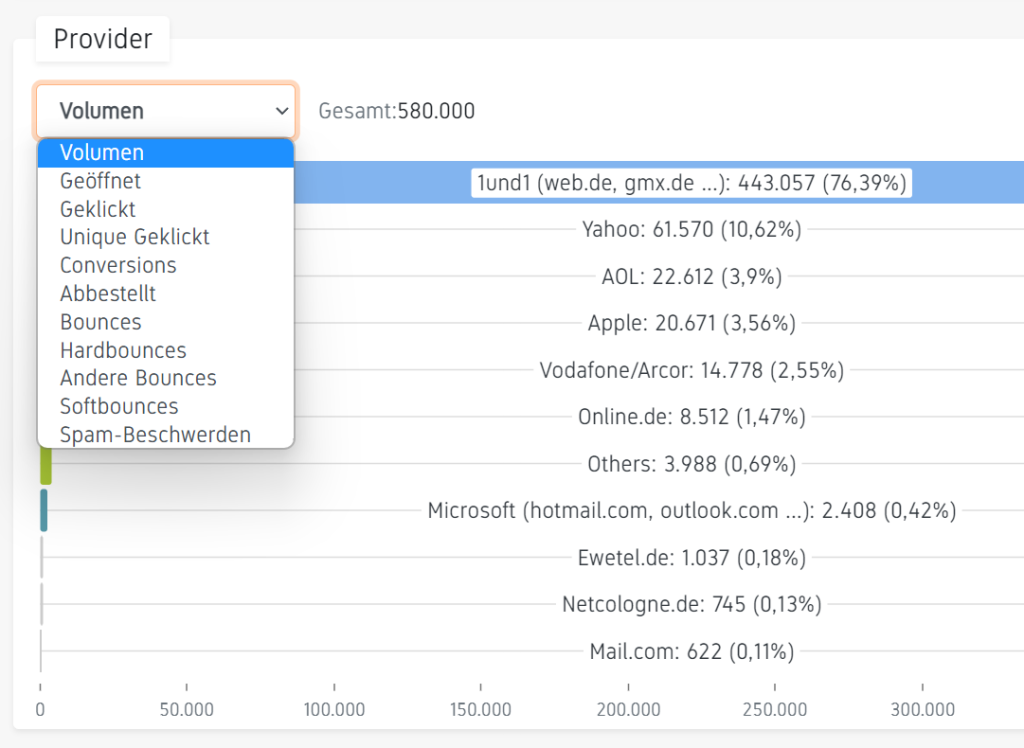
Task: Click the Vodafone/Arcor data label
Action: point(692,371)
